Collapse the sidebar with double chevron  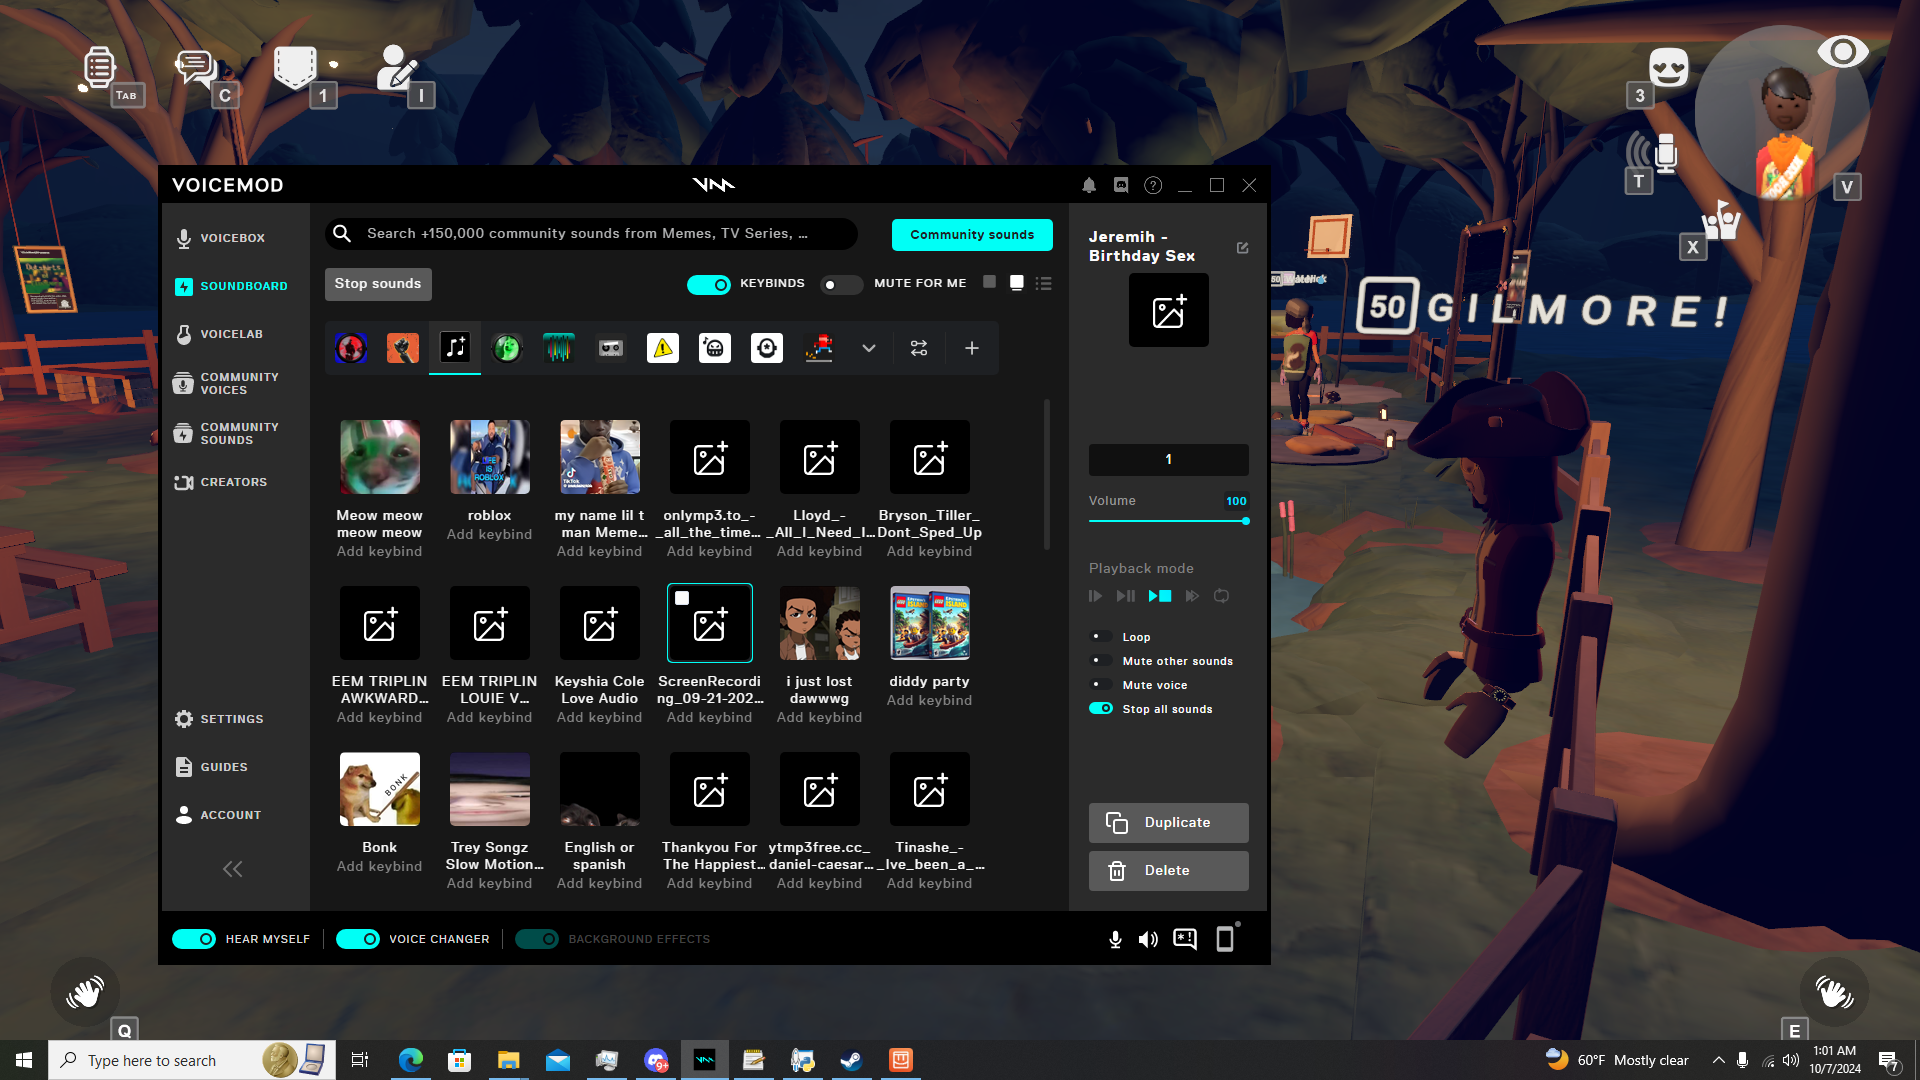tap(232, 869)
